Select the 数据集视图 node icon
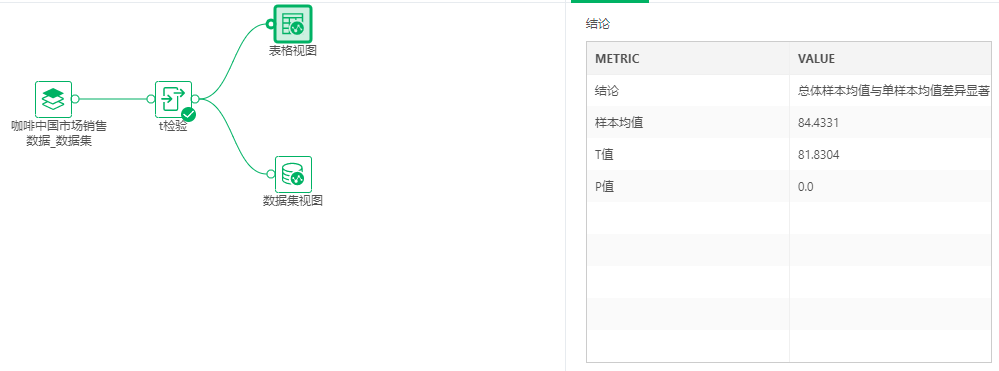Image resolution: width=999 pixels, height=371 pixels. (x=293, y=174)
